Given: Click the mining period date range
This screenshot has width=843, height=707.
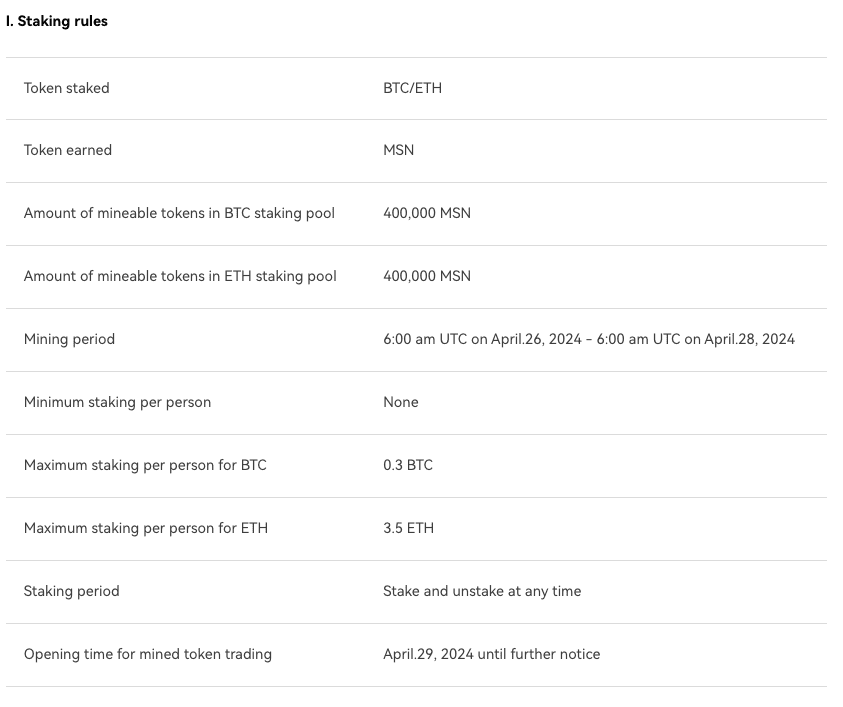Looking at the screenshot, I should pos(589,339).
